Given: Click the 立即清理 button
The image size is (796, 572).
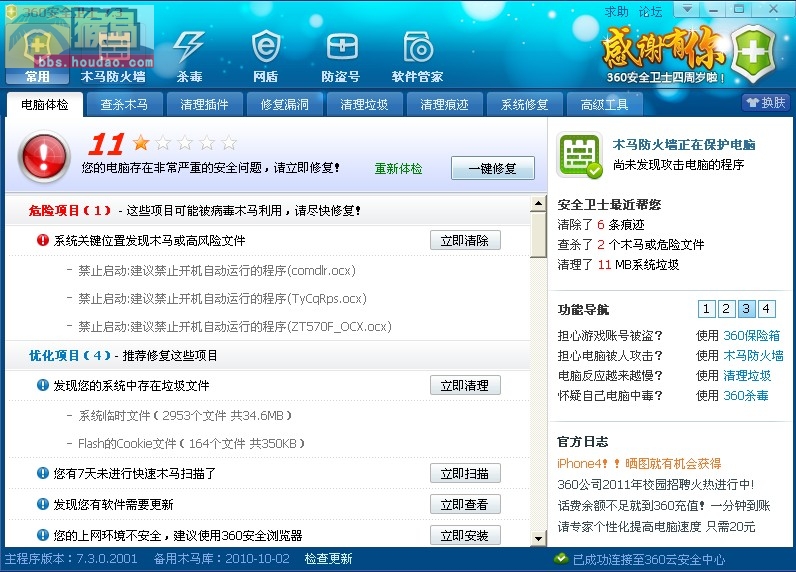Looking at the screenshot, I should pos(465,385).
